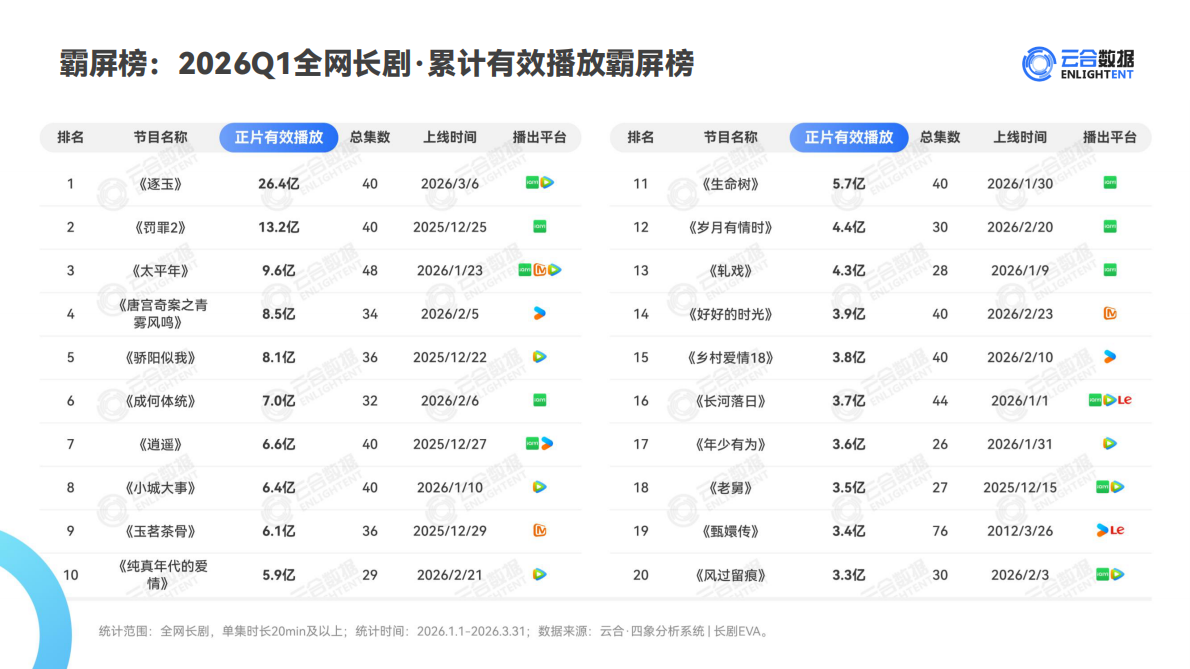Click the iQiyi icon in the 《逍遥》 row
The height and width of the screenshot is (669, 1190).
click(532, 443)
